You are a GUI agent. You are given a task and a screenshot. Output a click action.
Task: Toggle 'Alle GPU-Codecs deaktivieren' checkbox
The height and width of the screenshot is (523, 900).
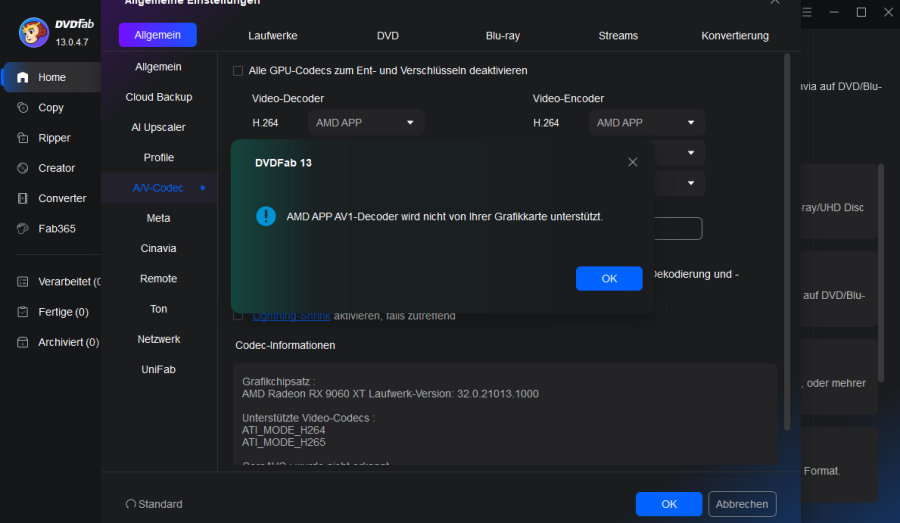238,71
